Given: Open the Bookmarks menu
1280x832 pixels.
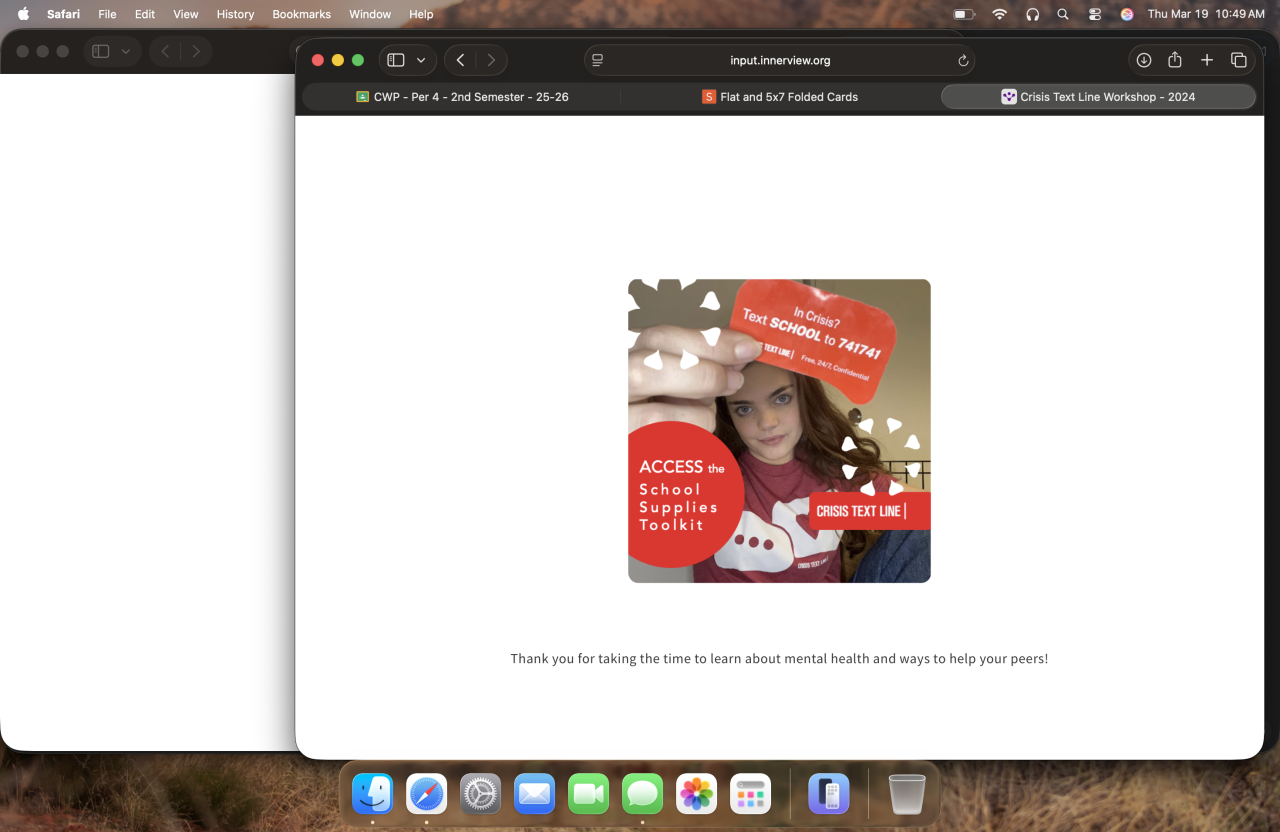Looking at the screenshot, I should [x=301, y=14].
